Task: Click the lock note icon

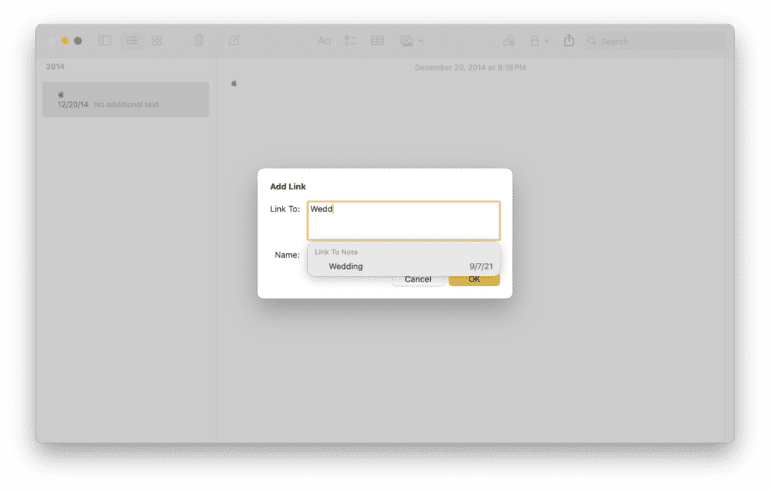Action: point(535,41)
